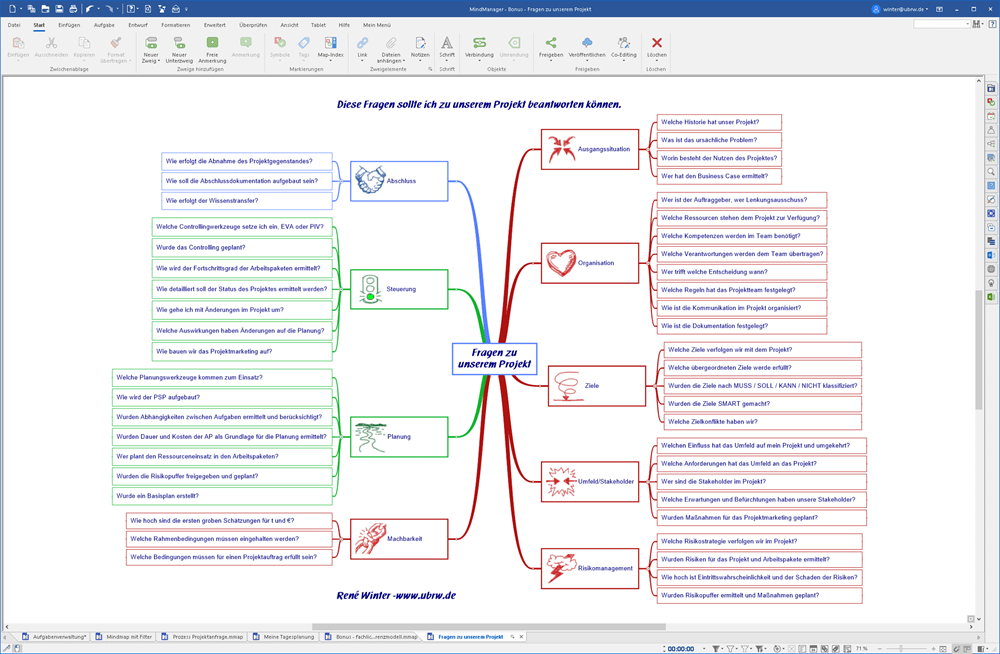This screenshot has width=1000, height=654.
Task: Switch to the Einfügen ribbon tab
Action: tap(69, 24)
